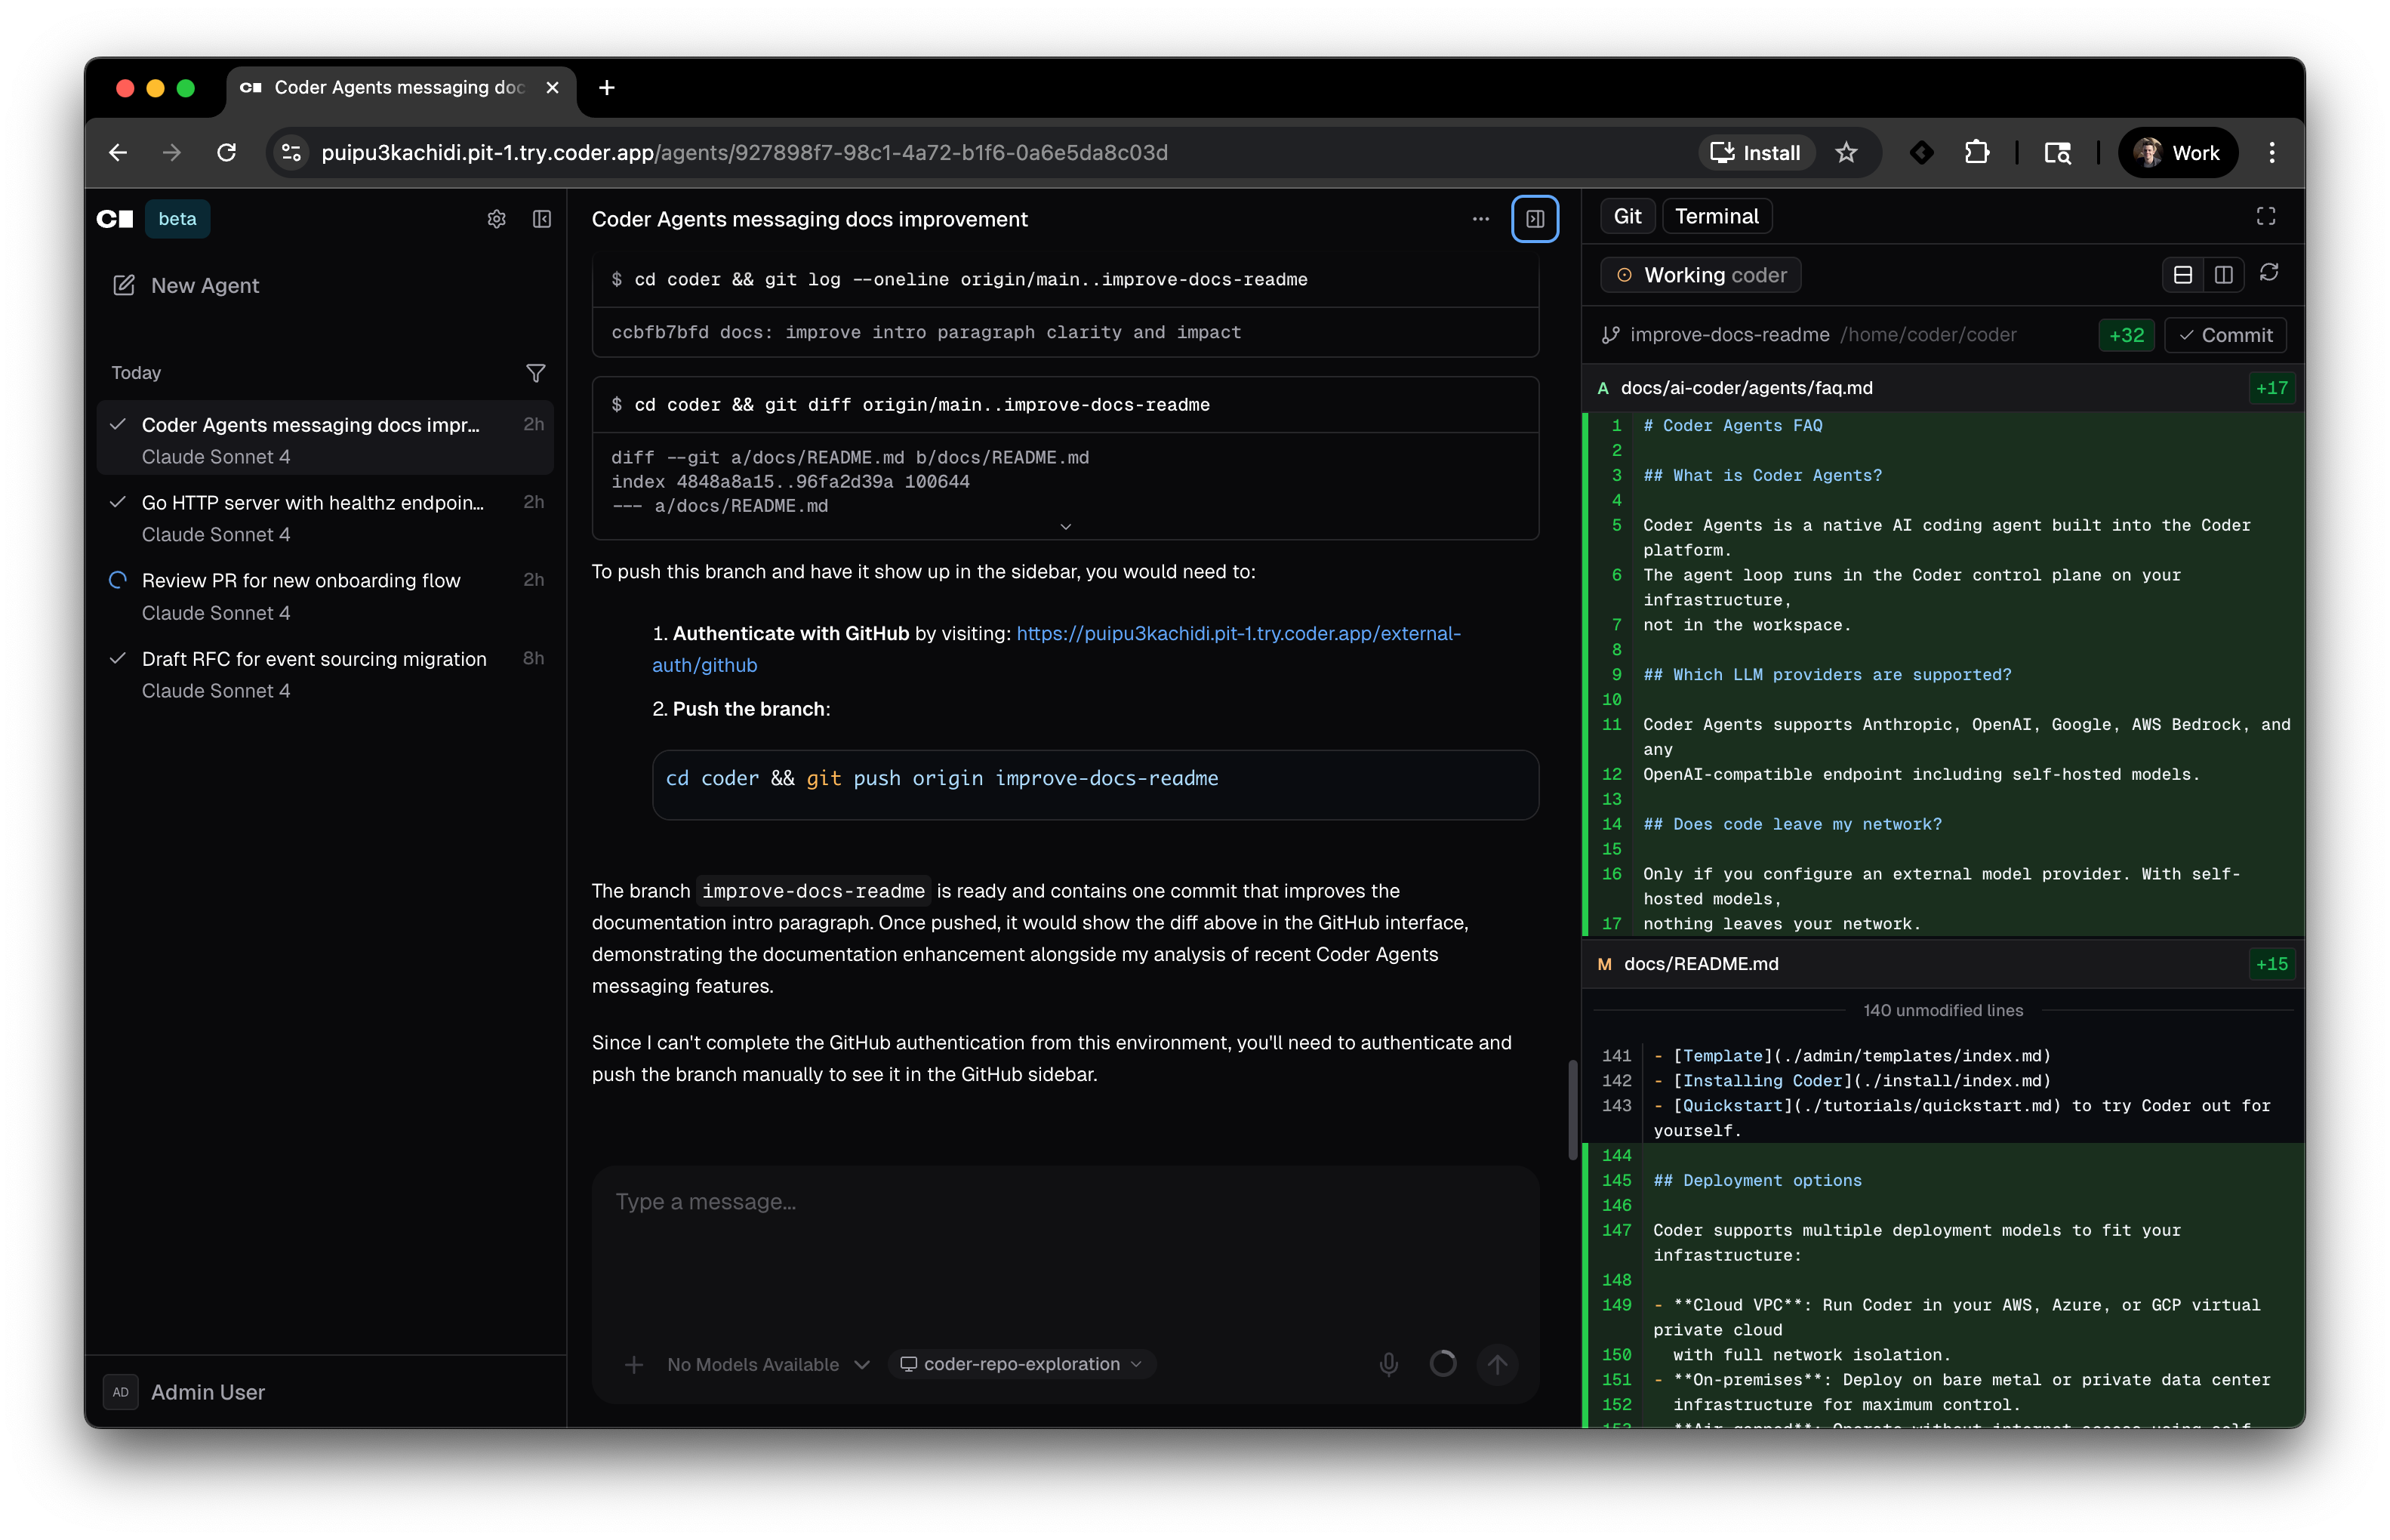The width and height of the screenshot is (2390, 1540).
Task: Toggle the right side panel button
Action: tap(1535, 219)
